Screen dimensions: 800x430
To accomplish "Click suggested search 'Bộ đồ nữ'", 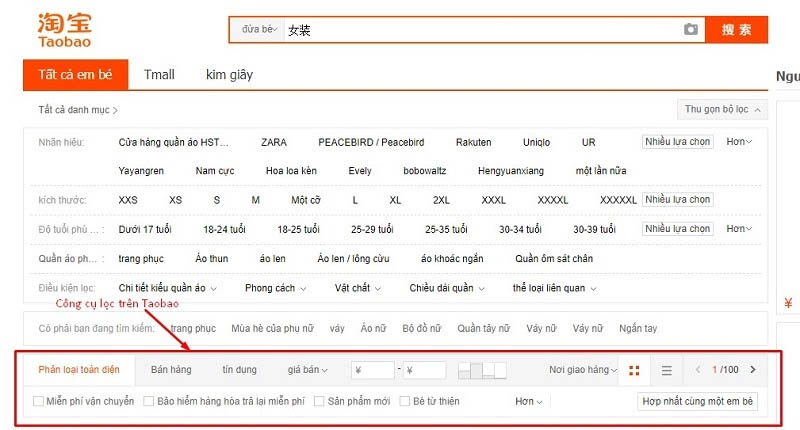I will point(421,328).
